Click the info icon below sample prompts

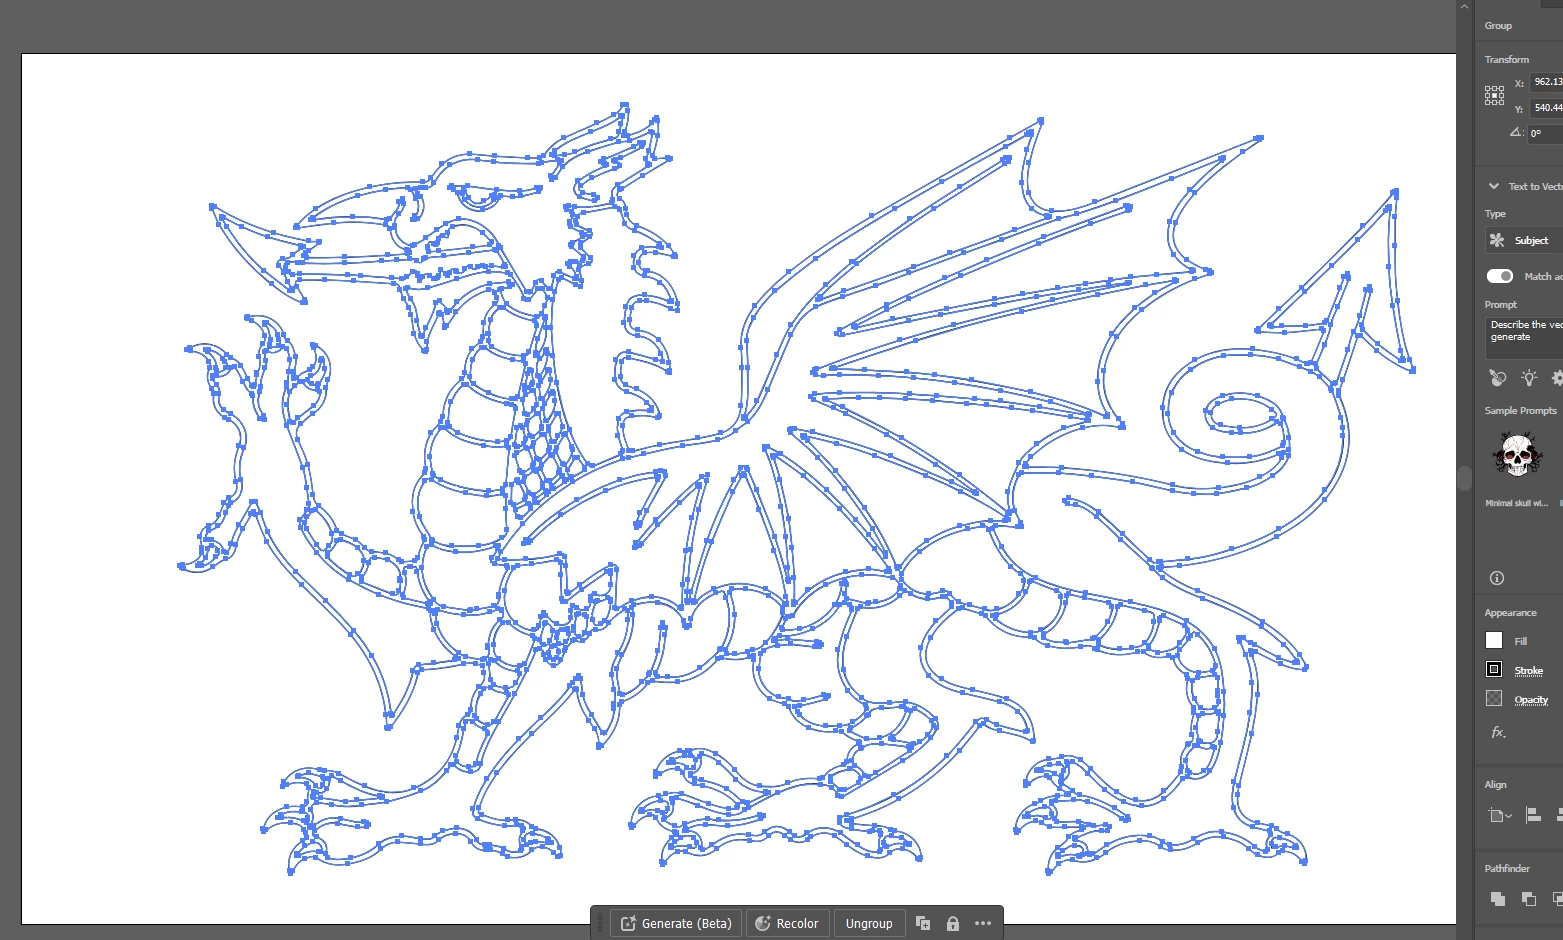click(x=1497, y=578)
